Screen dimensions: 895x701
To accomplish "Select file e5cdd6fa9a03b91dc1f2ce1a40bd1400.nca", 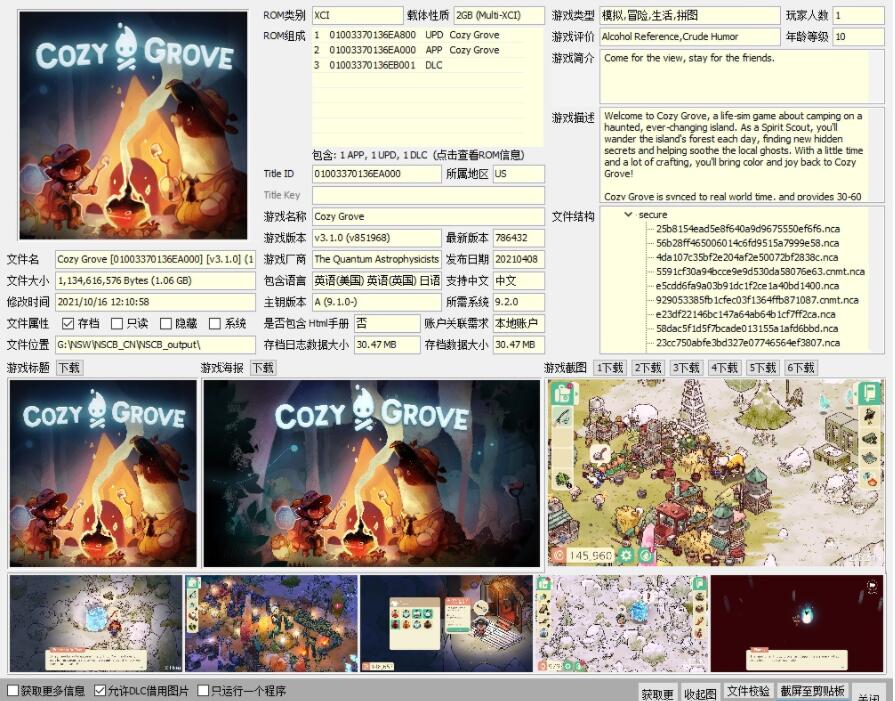I will (746, 286).
